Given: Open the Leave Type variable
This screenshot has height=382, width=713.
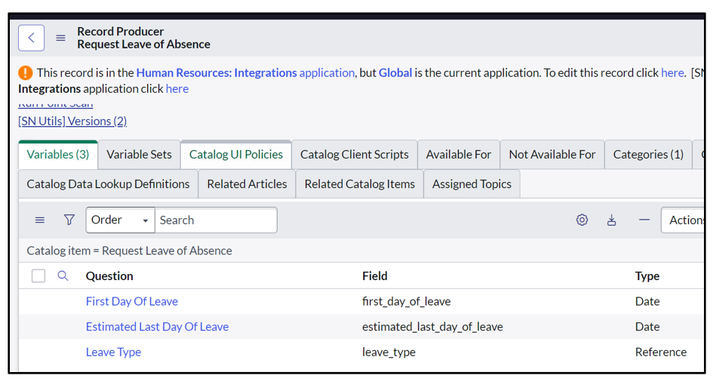Looking at the screenshot, I should [x=114, y=352].
